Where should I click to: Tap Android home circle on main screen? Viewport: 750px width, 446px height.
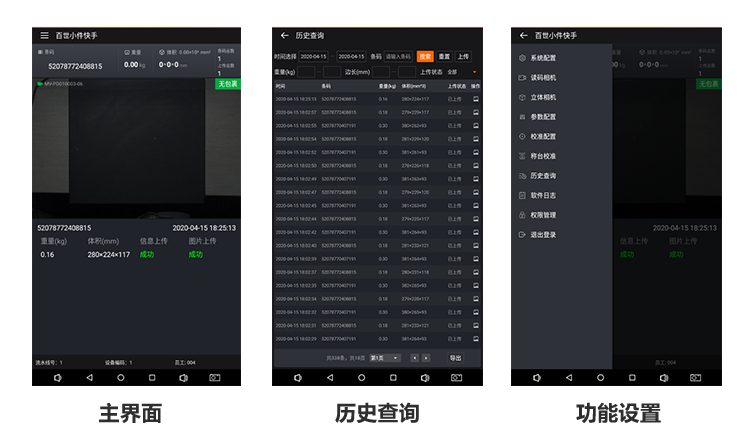[x=121, y=378]
